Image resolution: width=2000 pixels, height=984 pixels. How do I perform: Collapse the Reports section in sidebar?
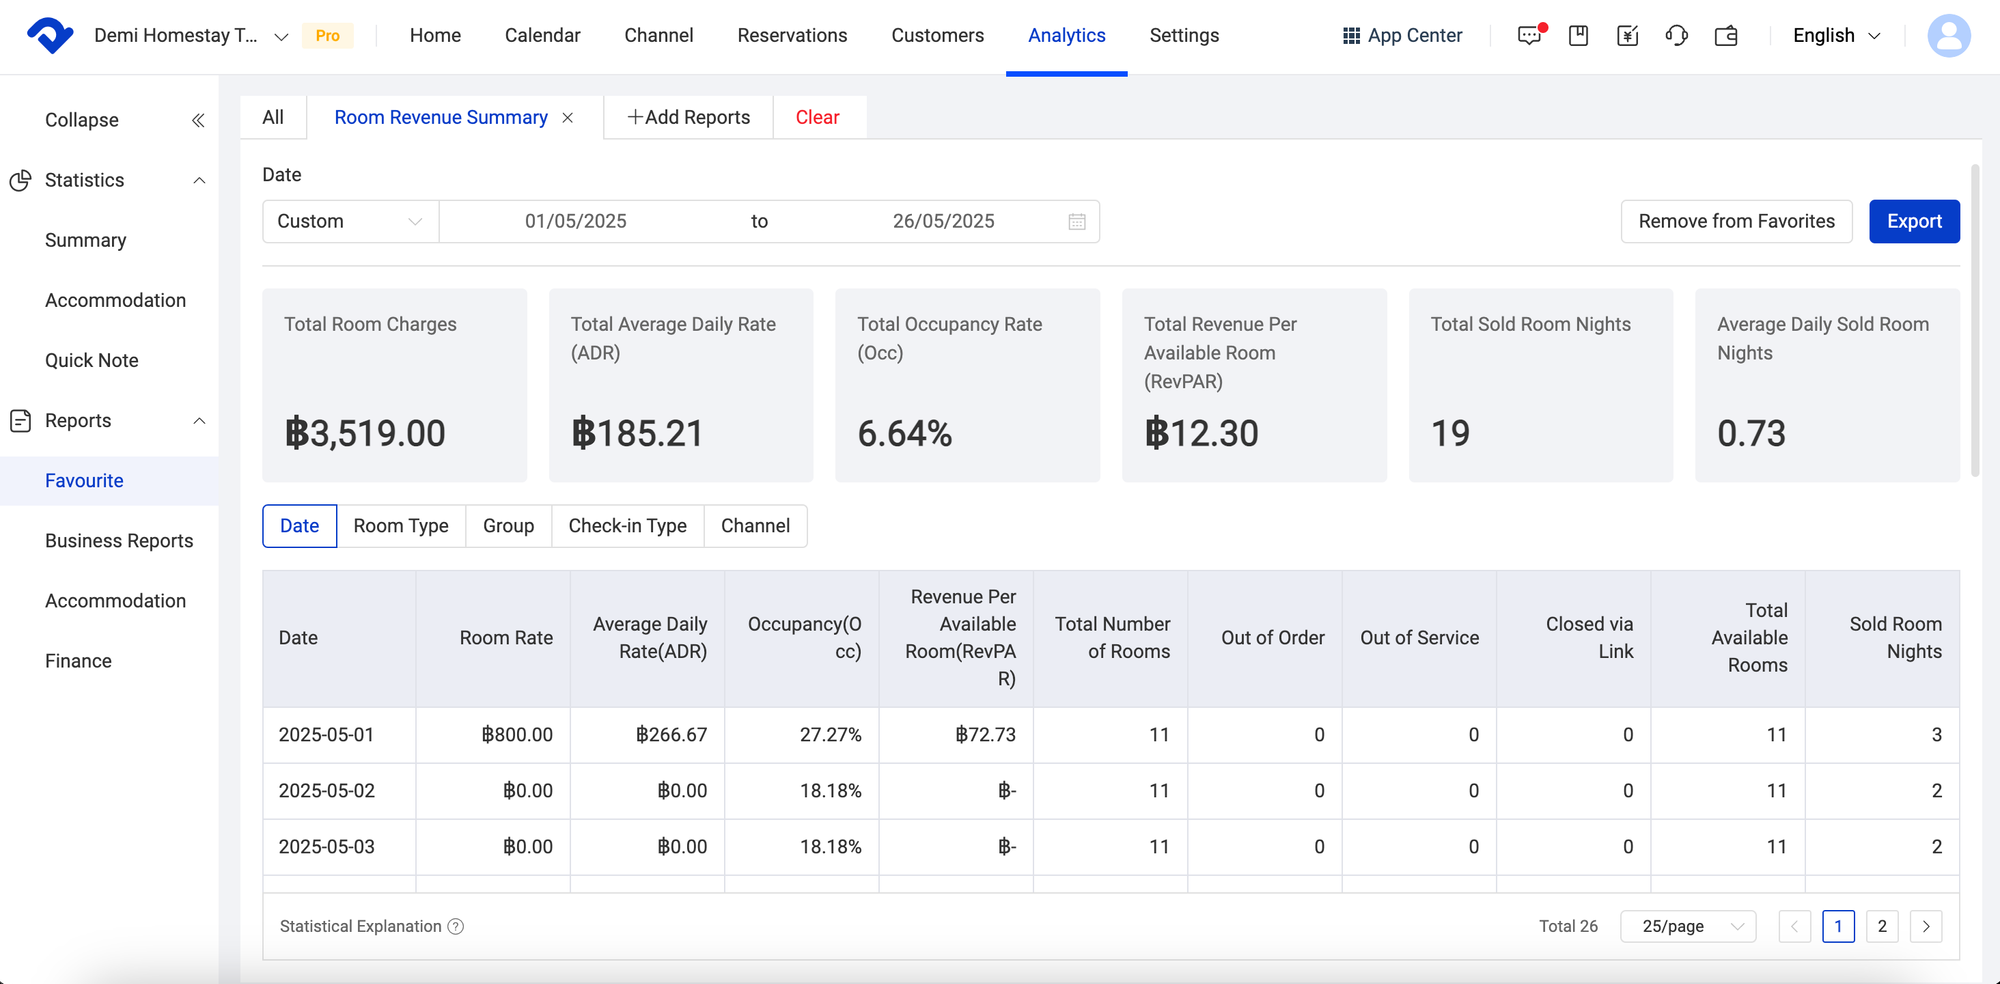[199, 420]
